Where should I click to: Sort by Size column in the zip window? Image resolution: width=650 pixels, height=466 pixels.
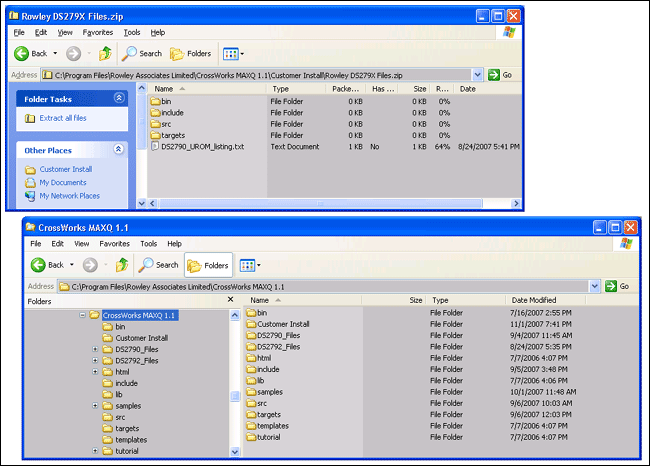(x=413, y=89)
